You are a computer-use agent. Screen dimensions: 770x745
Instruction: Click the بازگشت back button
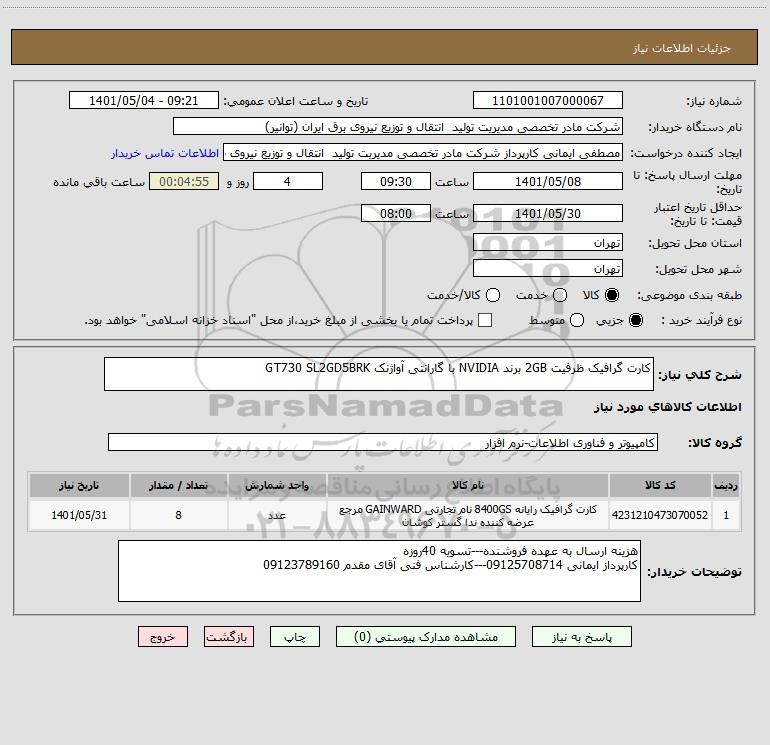229,637
